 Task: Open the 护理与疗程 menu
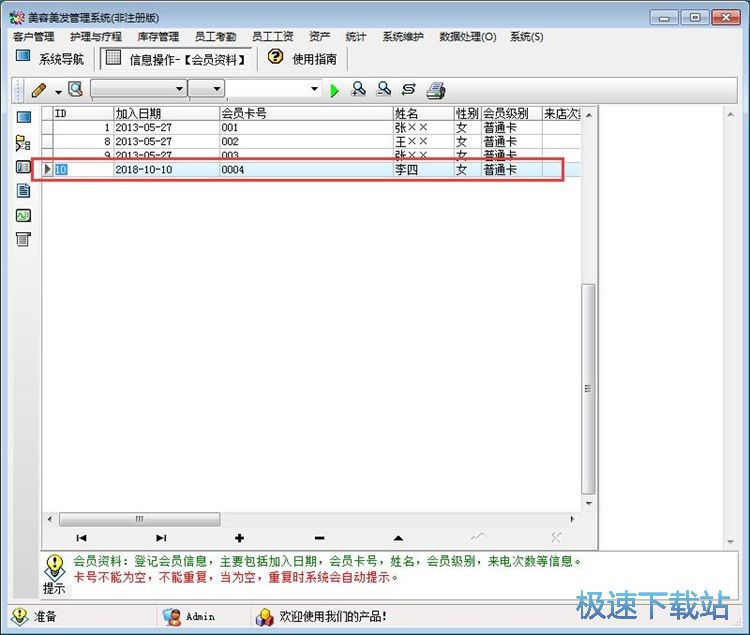[x=96, y=36]
